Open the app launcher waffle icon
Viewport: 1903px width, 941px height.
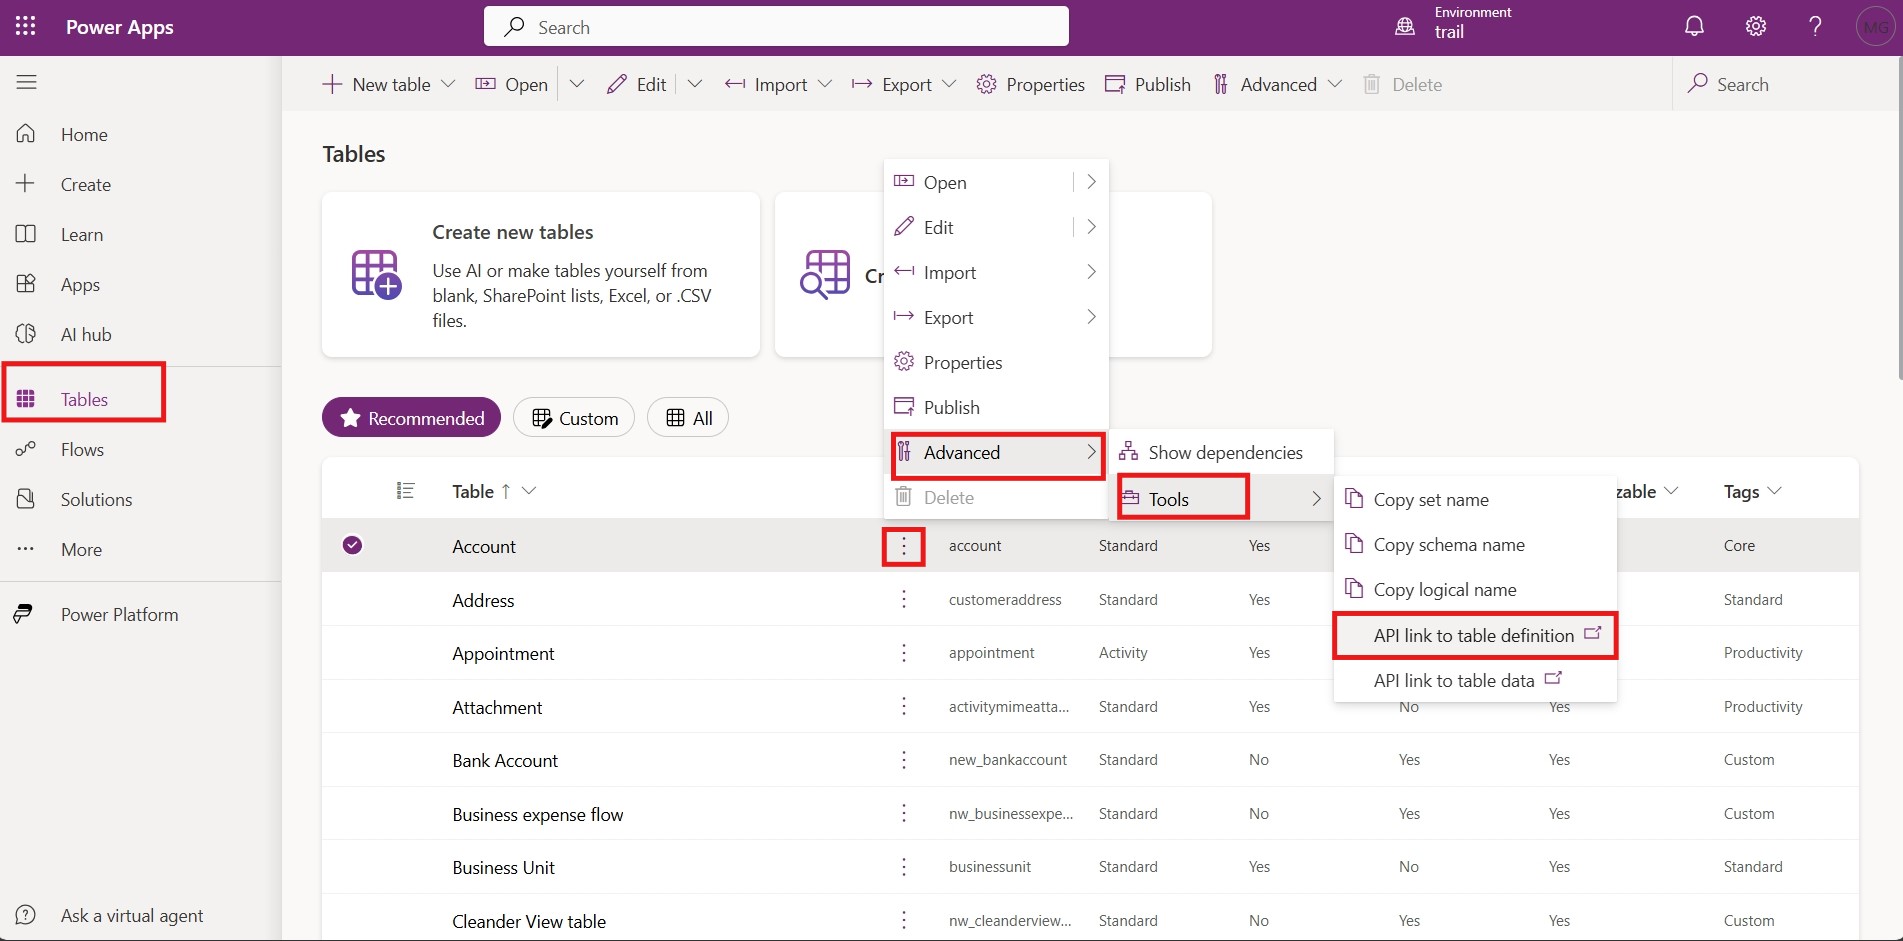[x=26, y=27]
